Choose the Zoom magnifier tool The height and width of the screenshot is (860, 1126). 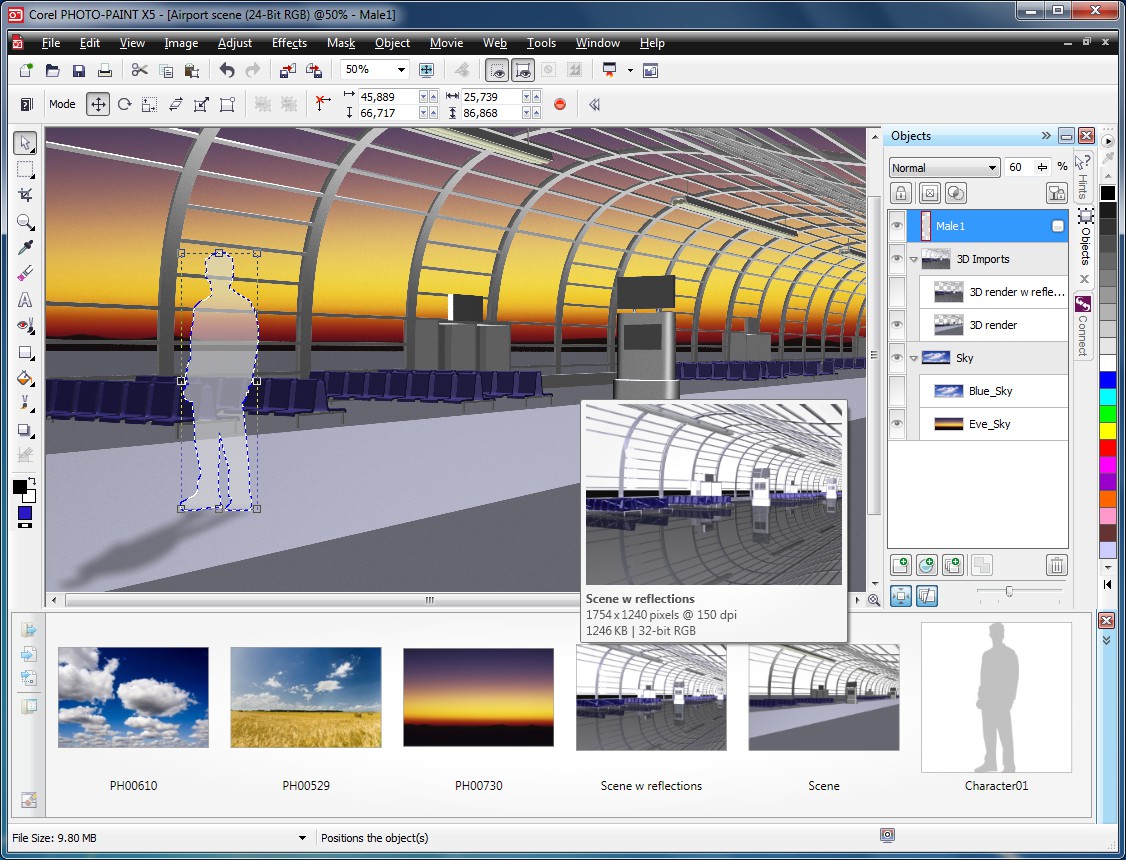coord(26,221)
